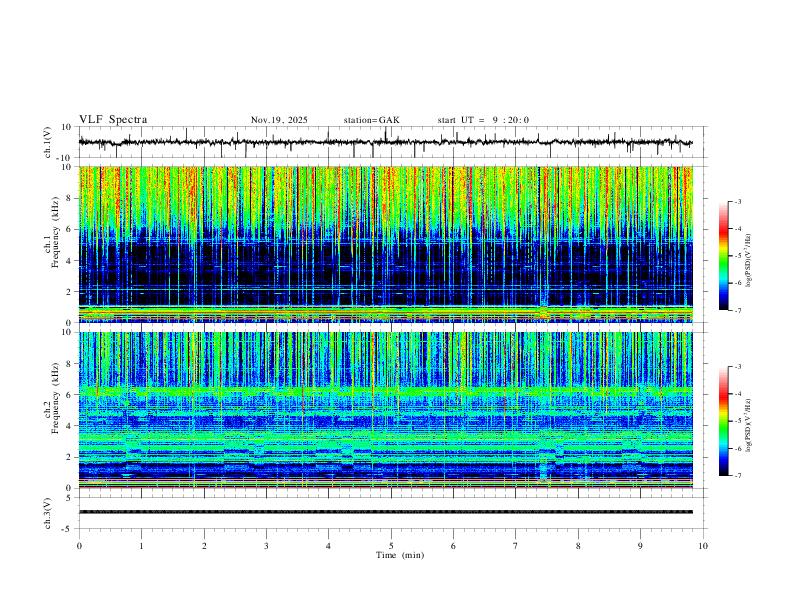Click the ch.3 voltage trace strip
The height and width of the screenshot is (612, 792).
pos(386,512)
